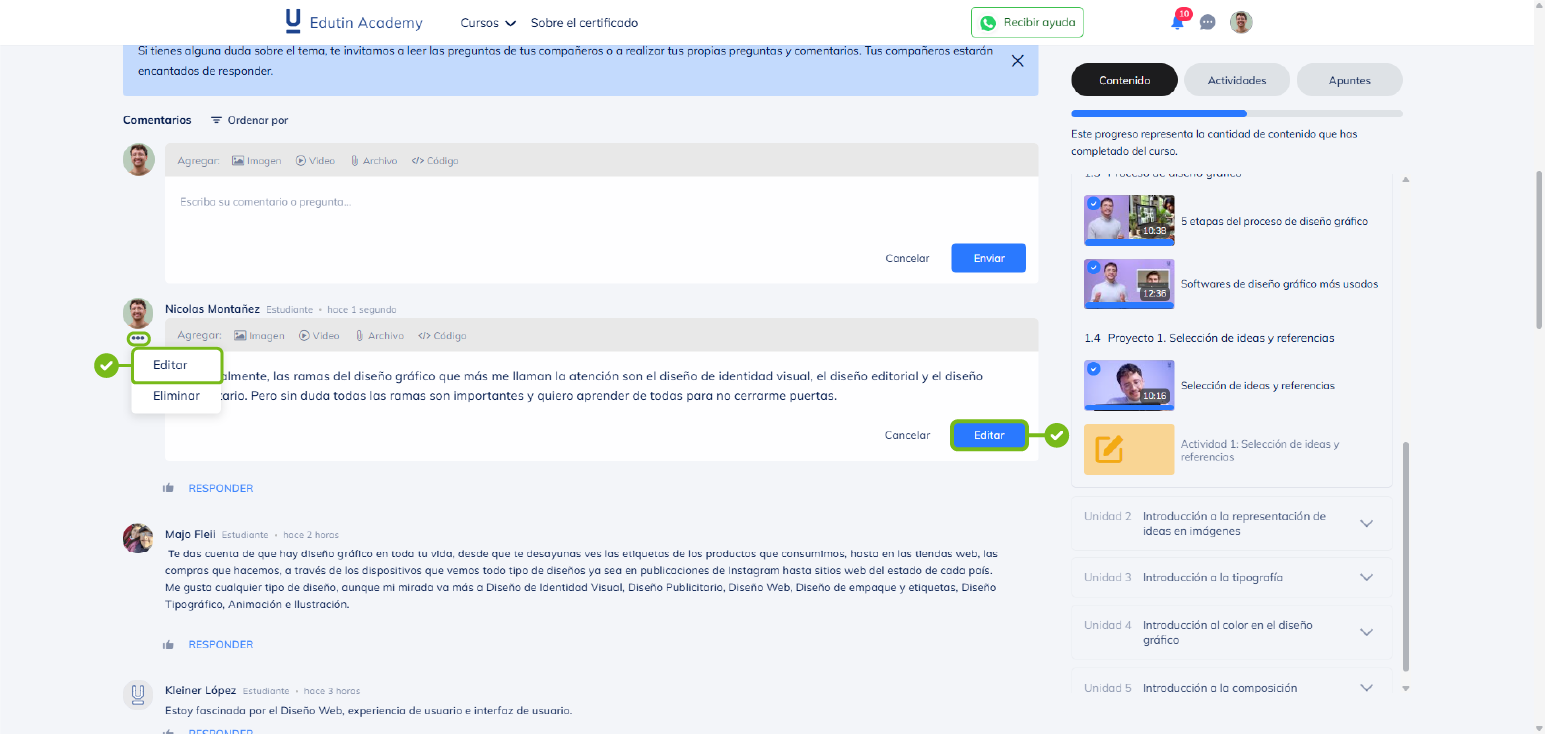Image resolution: width=1546 pixels, height=735 pixels.
Task: Like Majo Fleii's comment with thumbs up
Action: point(168,645)
